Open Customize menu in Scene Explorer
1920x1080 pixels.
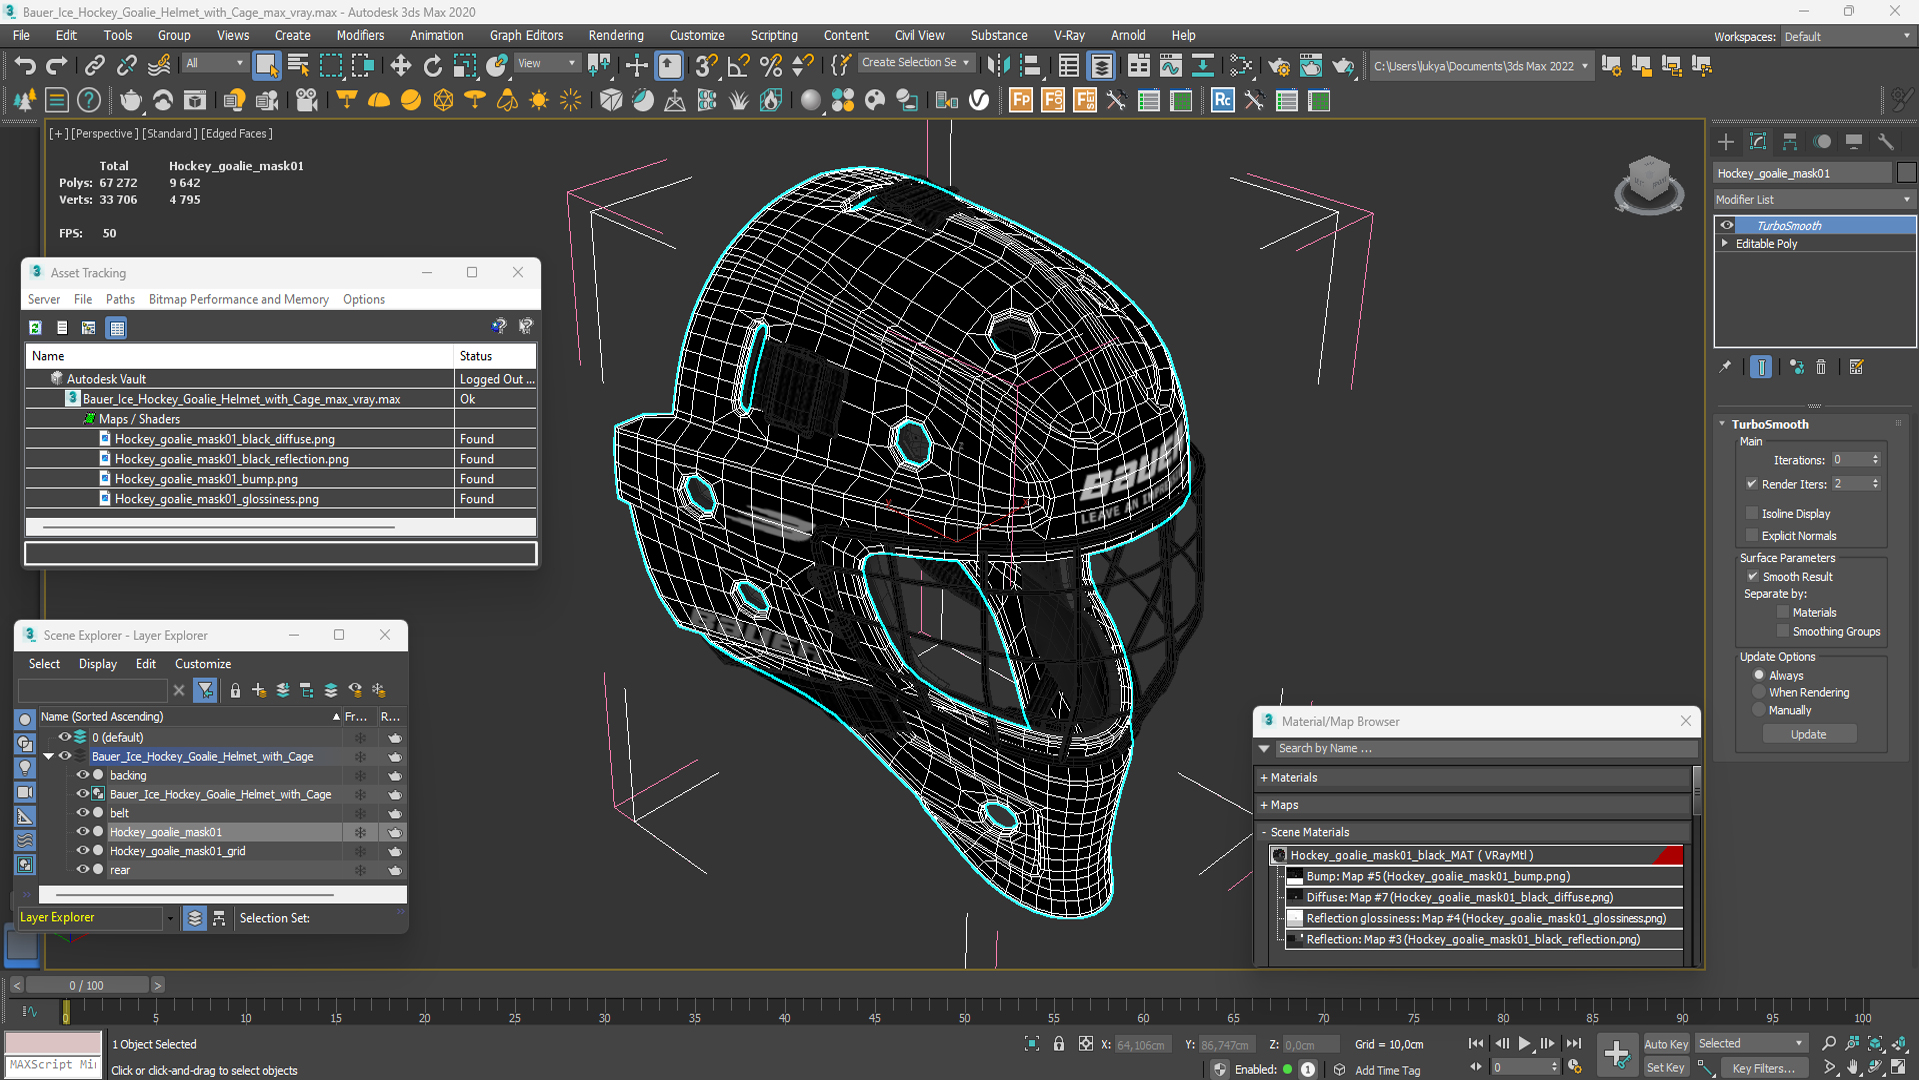point(203,663)
